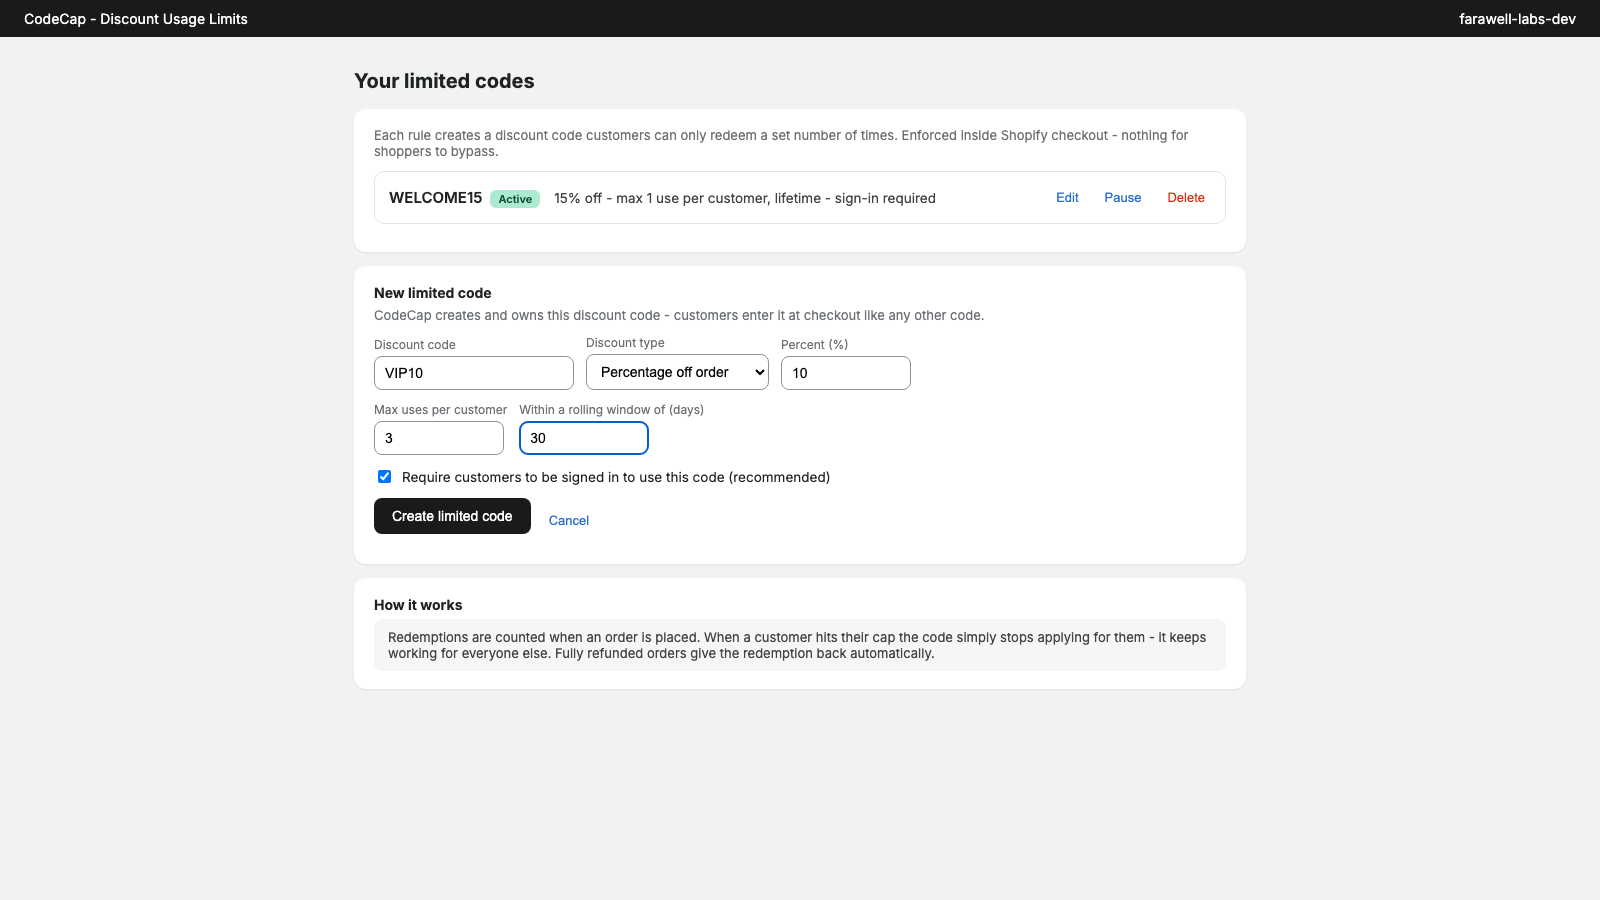Click the dropdown arrow on Percentage off order
Image resolution: width=1600 pixels, height=900 pixels.
(x=759, y=372)
